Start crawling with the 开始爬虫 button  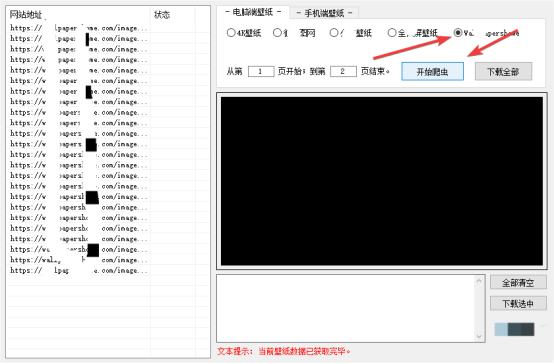432,72
